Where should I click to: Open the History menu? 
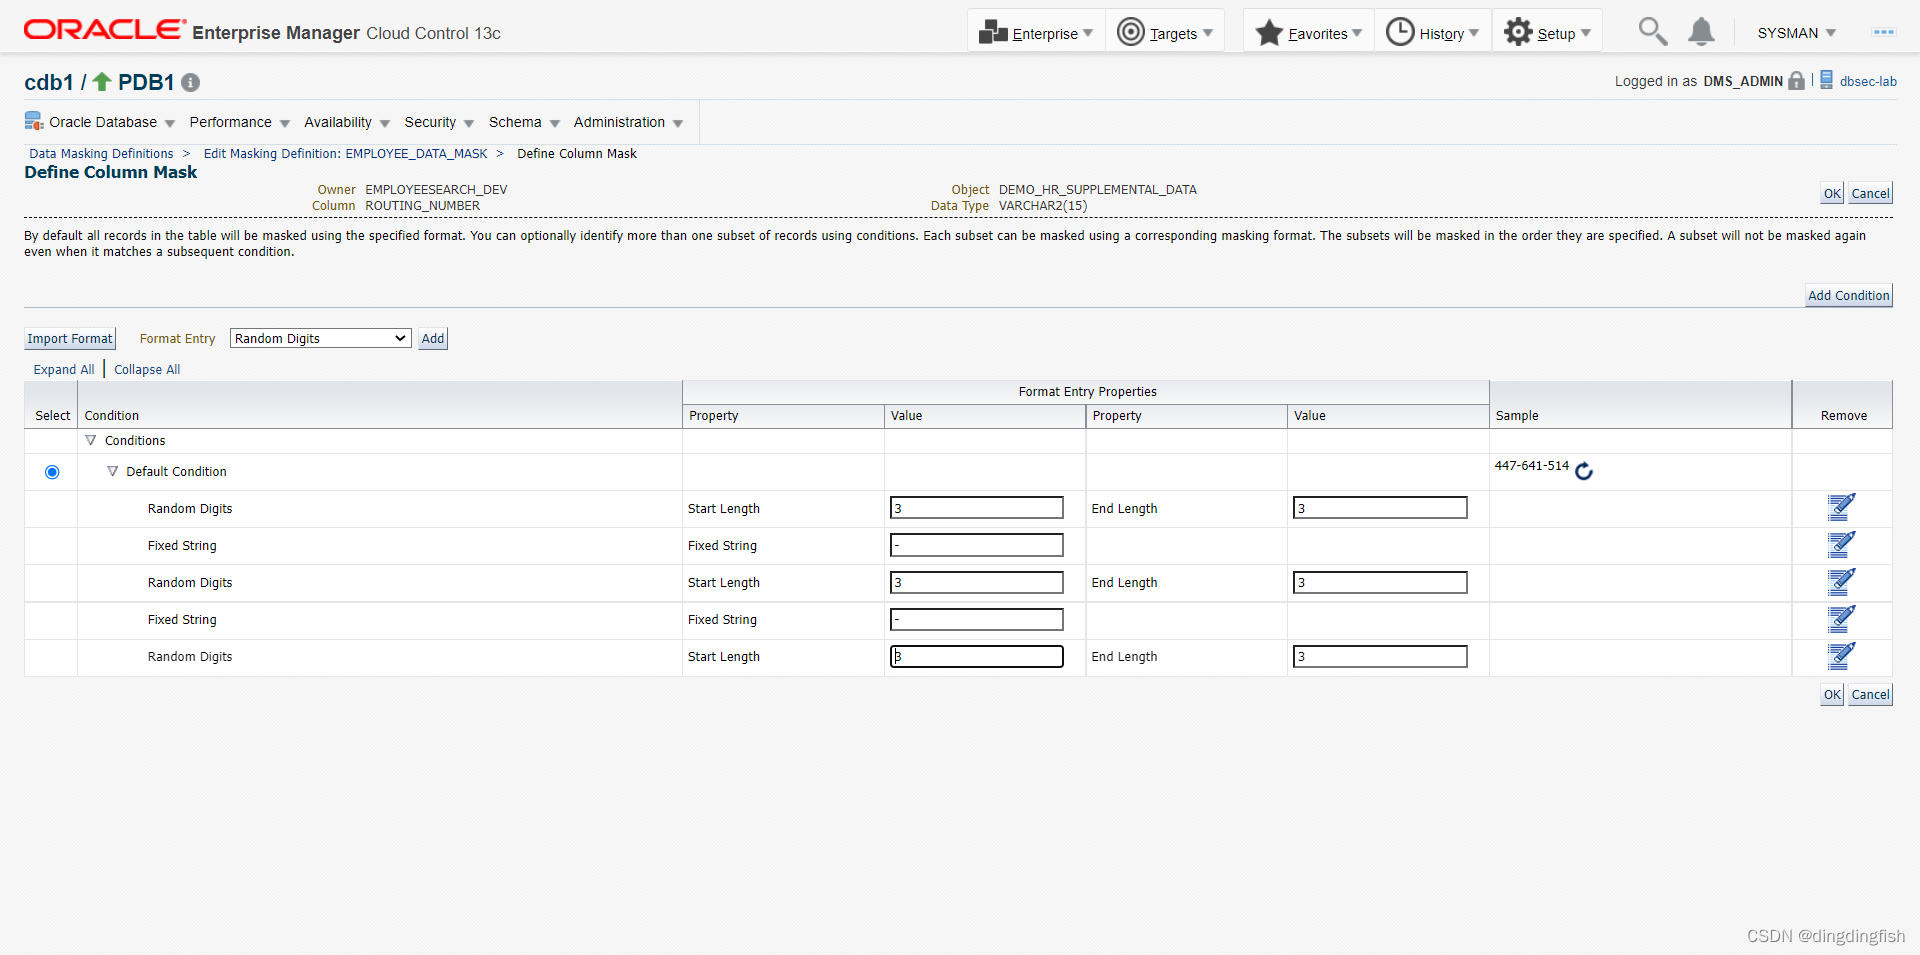(1432, 32)
